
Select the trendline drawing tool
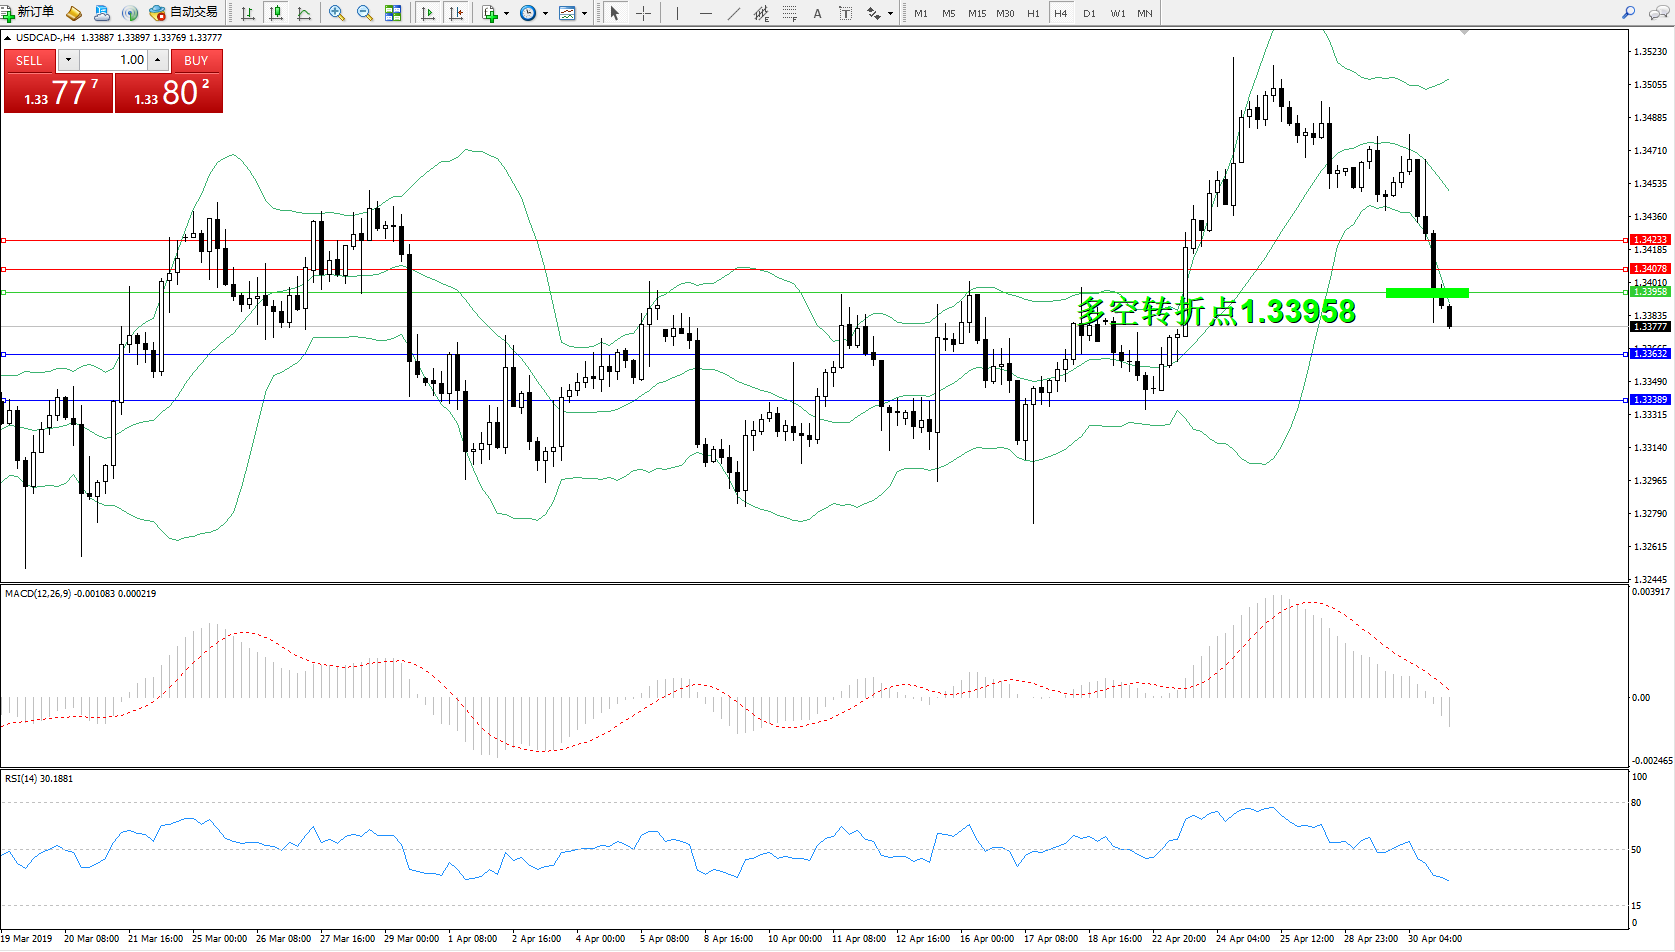pyautogui.click(x=734, y=13)
